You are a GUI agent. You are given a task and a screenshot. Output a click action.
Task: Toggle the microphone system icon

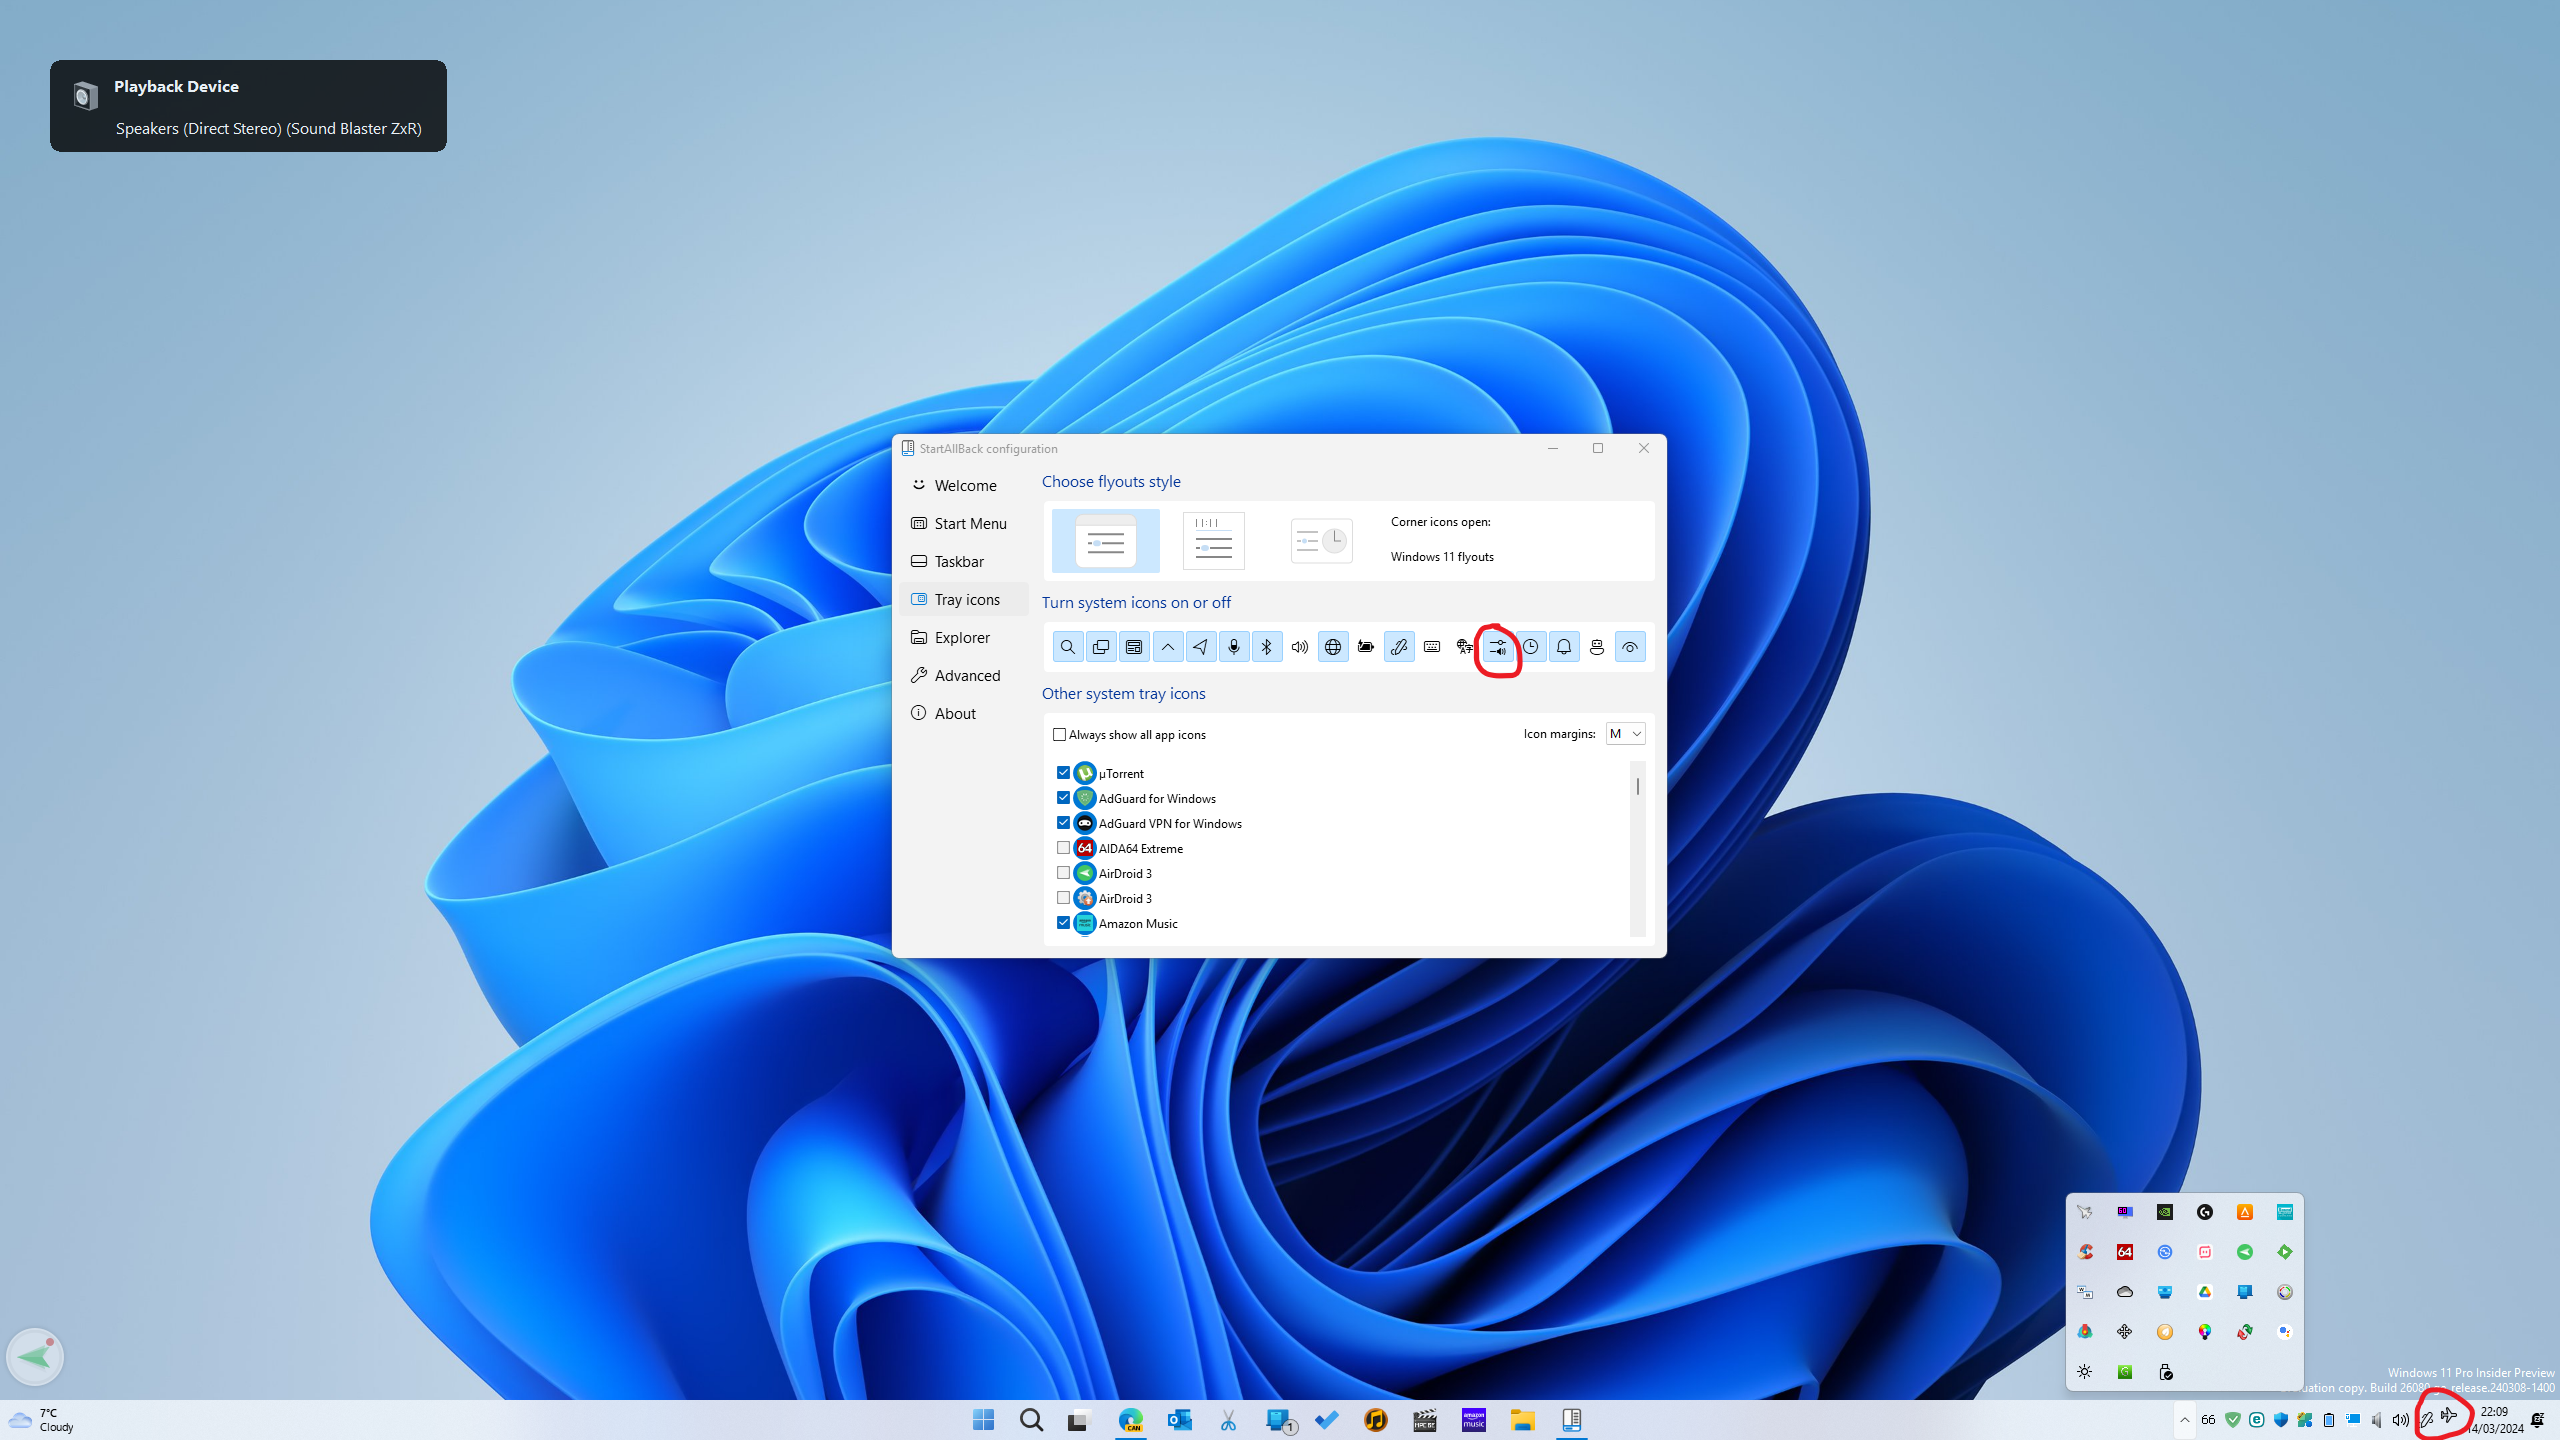(x=1234, y=647)
